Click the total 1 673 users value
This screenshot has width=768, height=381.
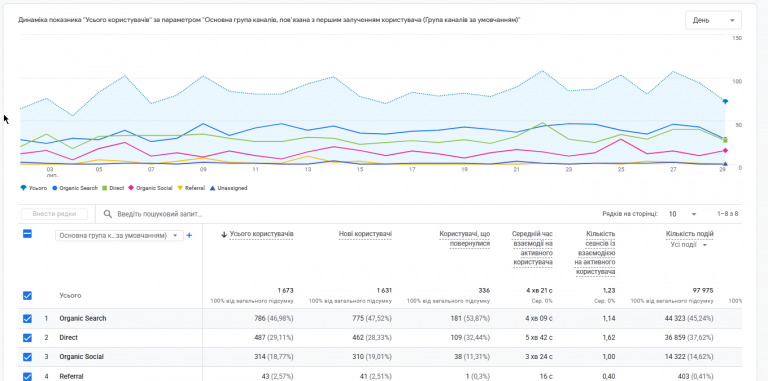(x=285, y=290)
